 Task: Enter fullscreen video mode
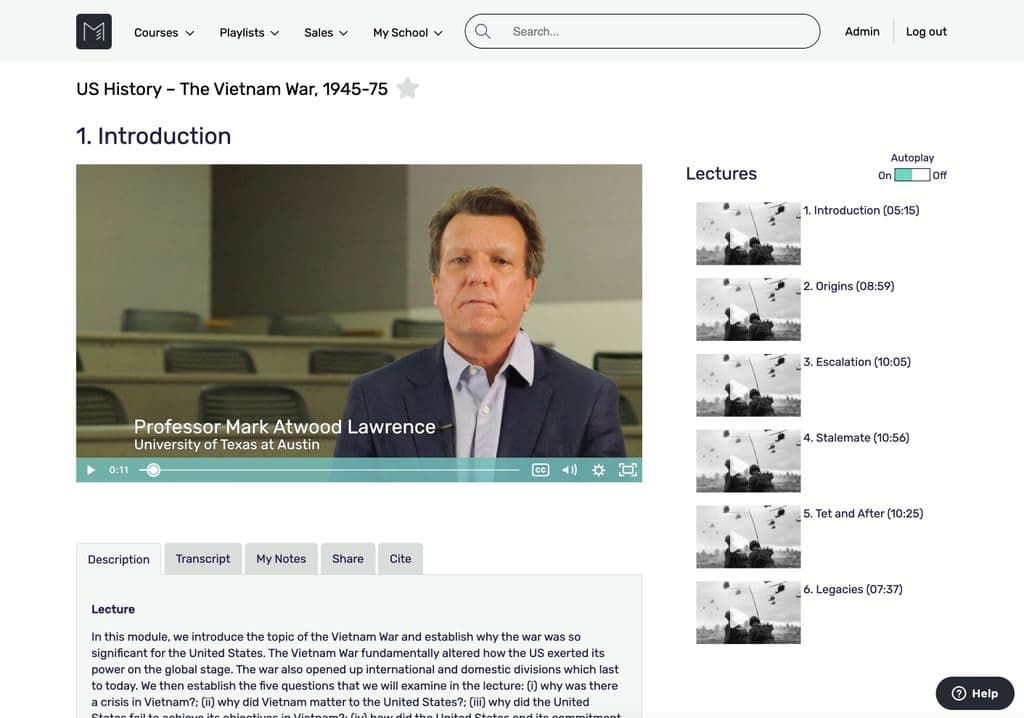627,470
